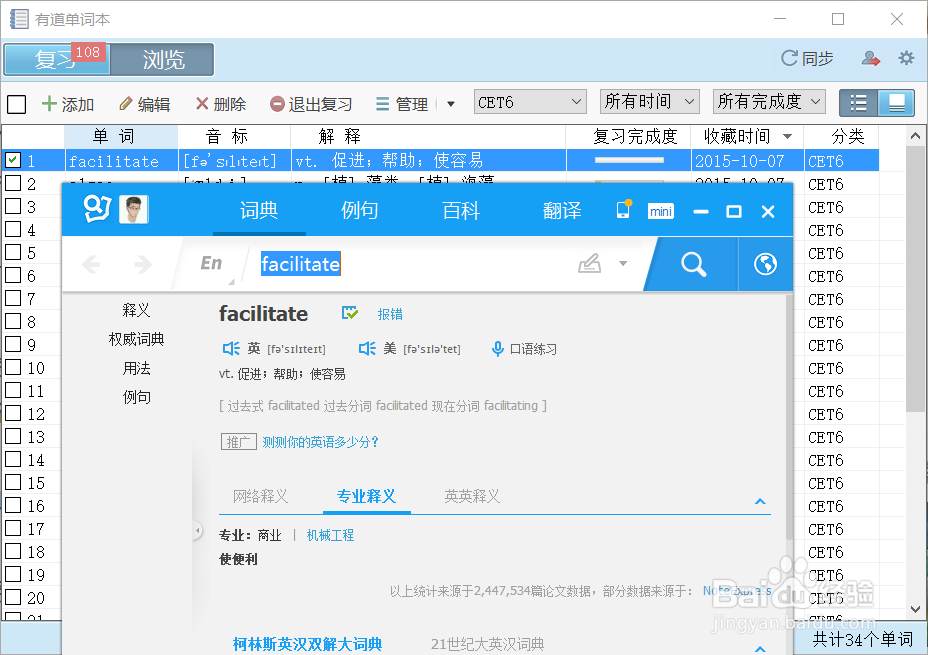Go back with the left arrow
The image size is (928, 655).
pos(91,264)
